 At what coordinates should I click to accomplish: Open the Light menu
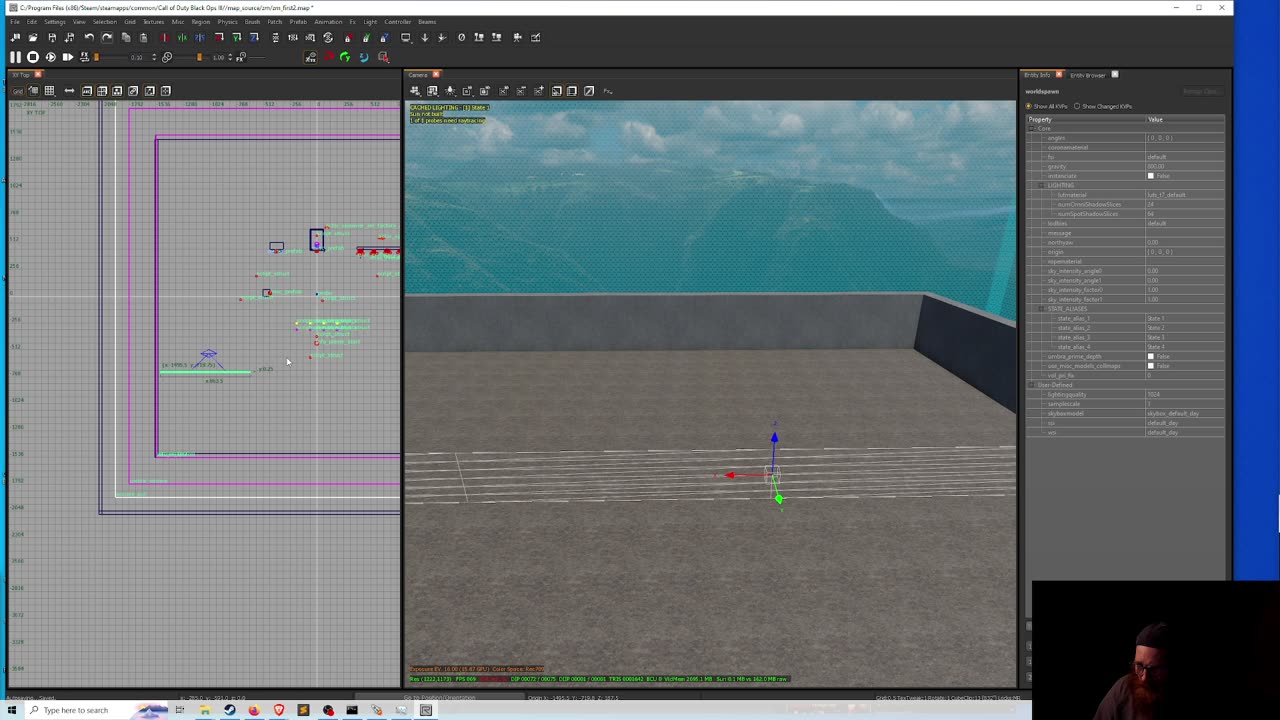click(x=370, y=22)
